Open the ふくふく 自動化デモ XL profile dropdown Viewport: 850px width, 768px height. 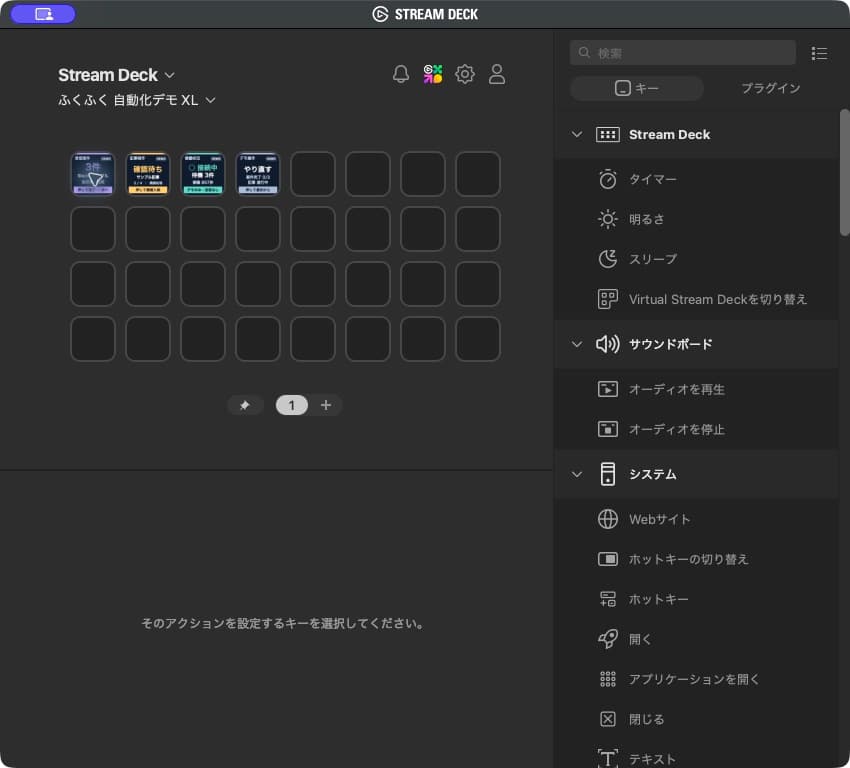(137, 100)
